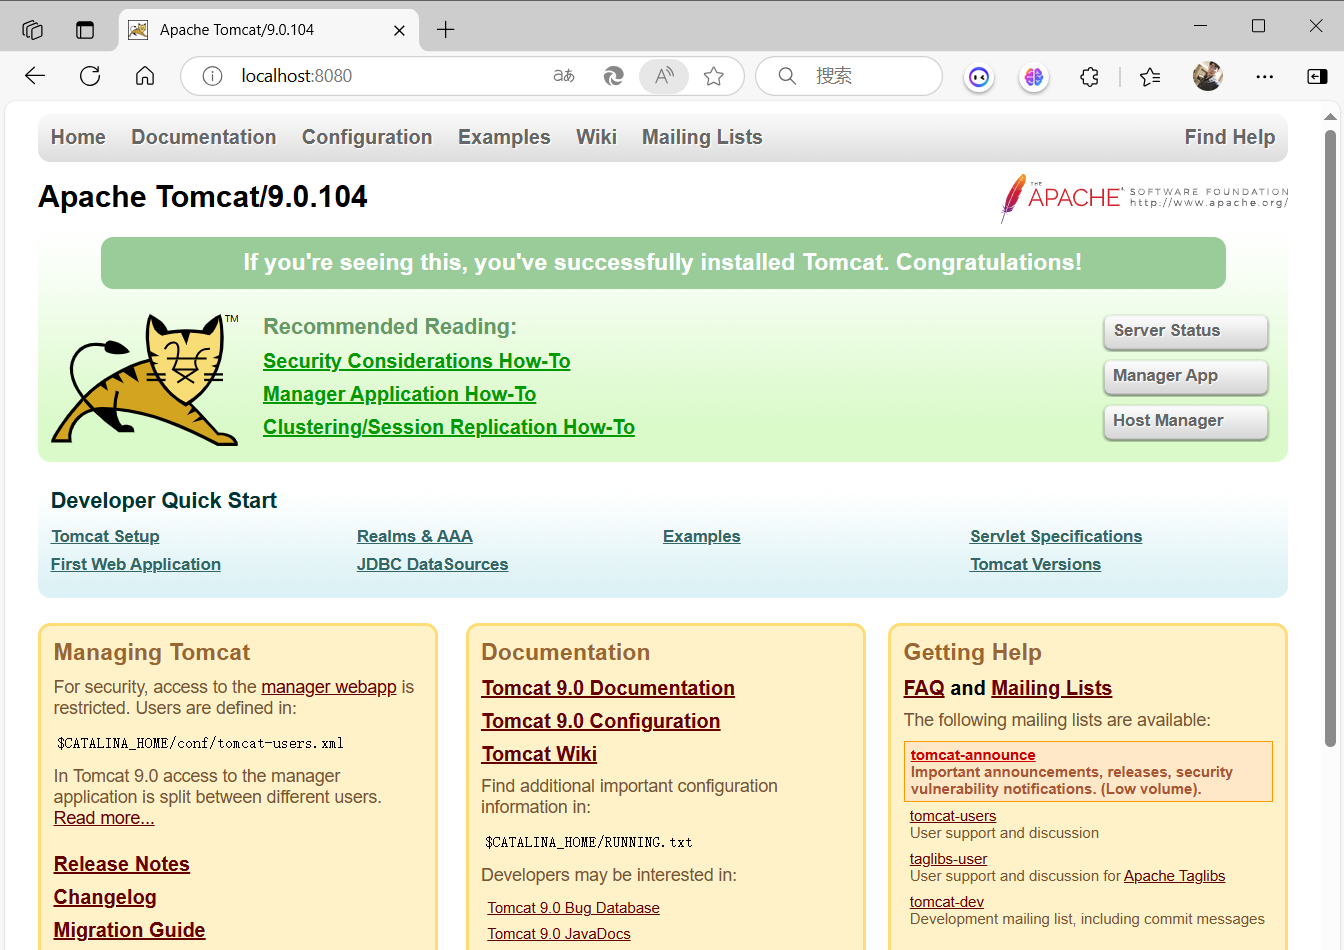This screenshot has width=1344, height=950.
Task: Open the Examples link under Developer Quick Start
Action: 702,536
